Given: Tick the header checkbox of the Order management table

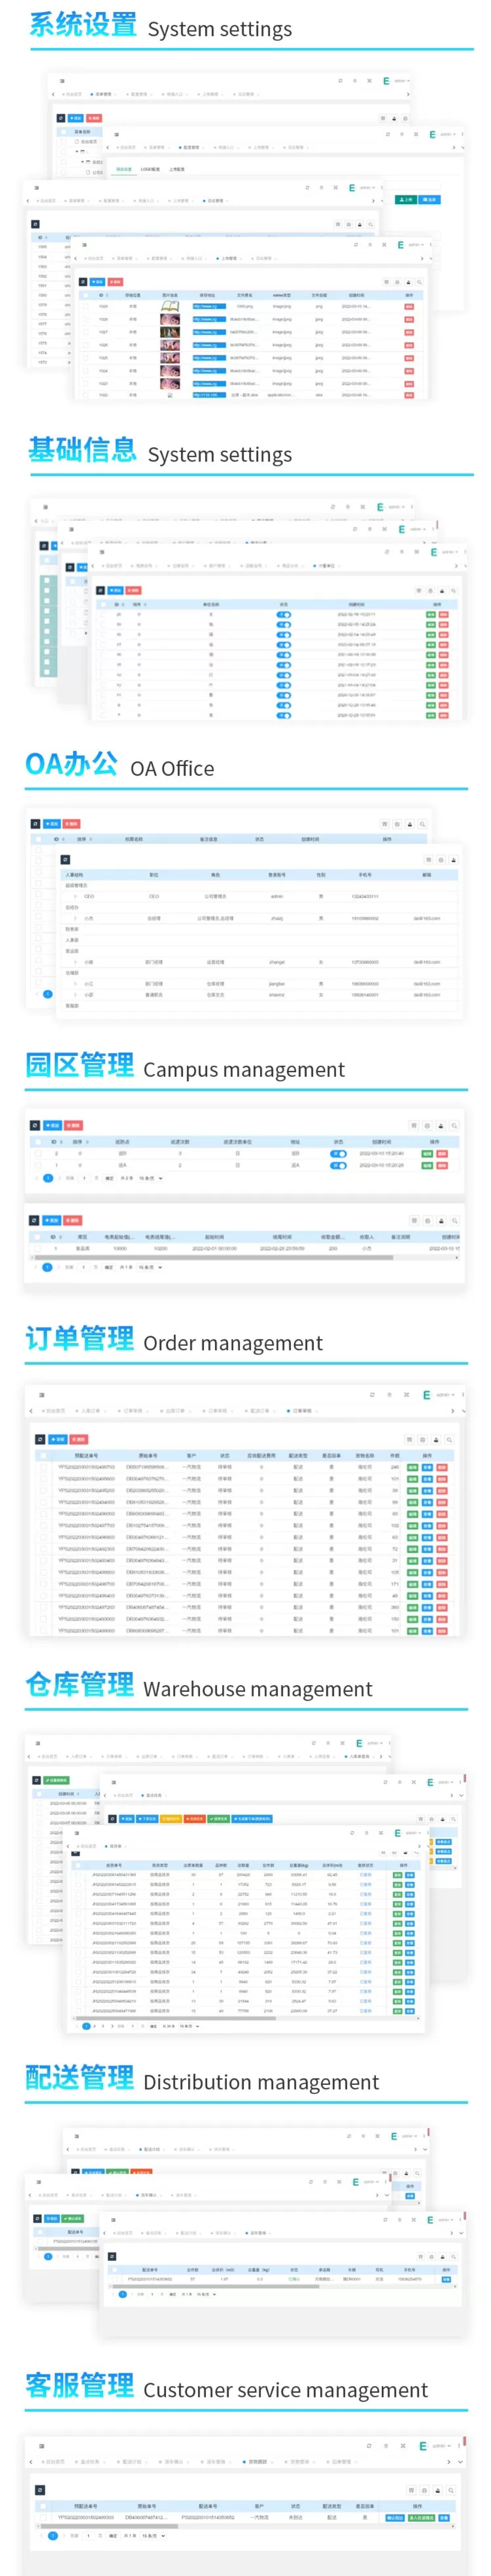Looking at the screenshot, I should [x=43, y=1455].
